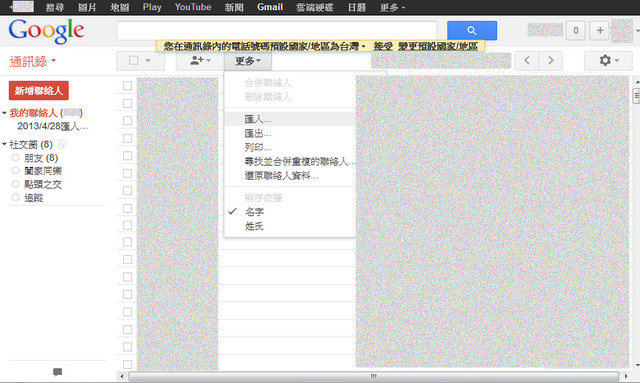Click into the Google search field
This screenshot has width=640, height=383.
click(x=276, y=31)
